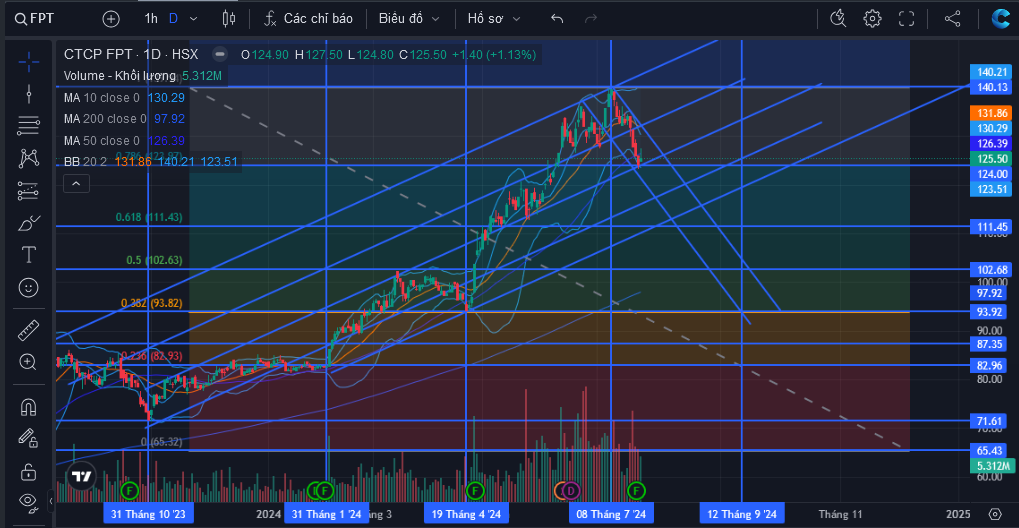
Task: Click the 12 Tháng 9 '24 date label
Action: 742,514
